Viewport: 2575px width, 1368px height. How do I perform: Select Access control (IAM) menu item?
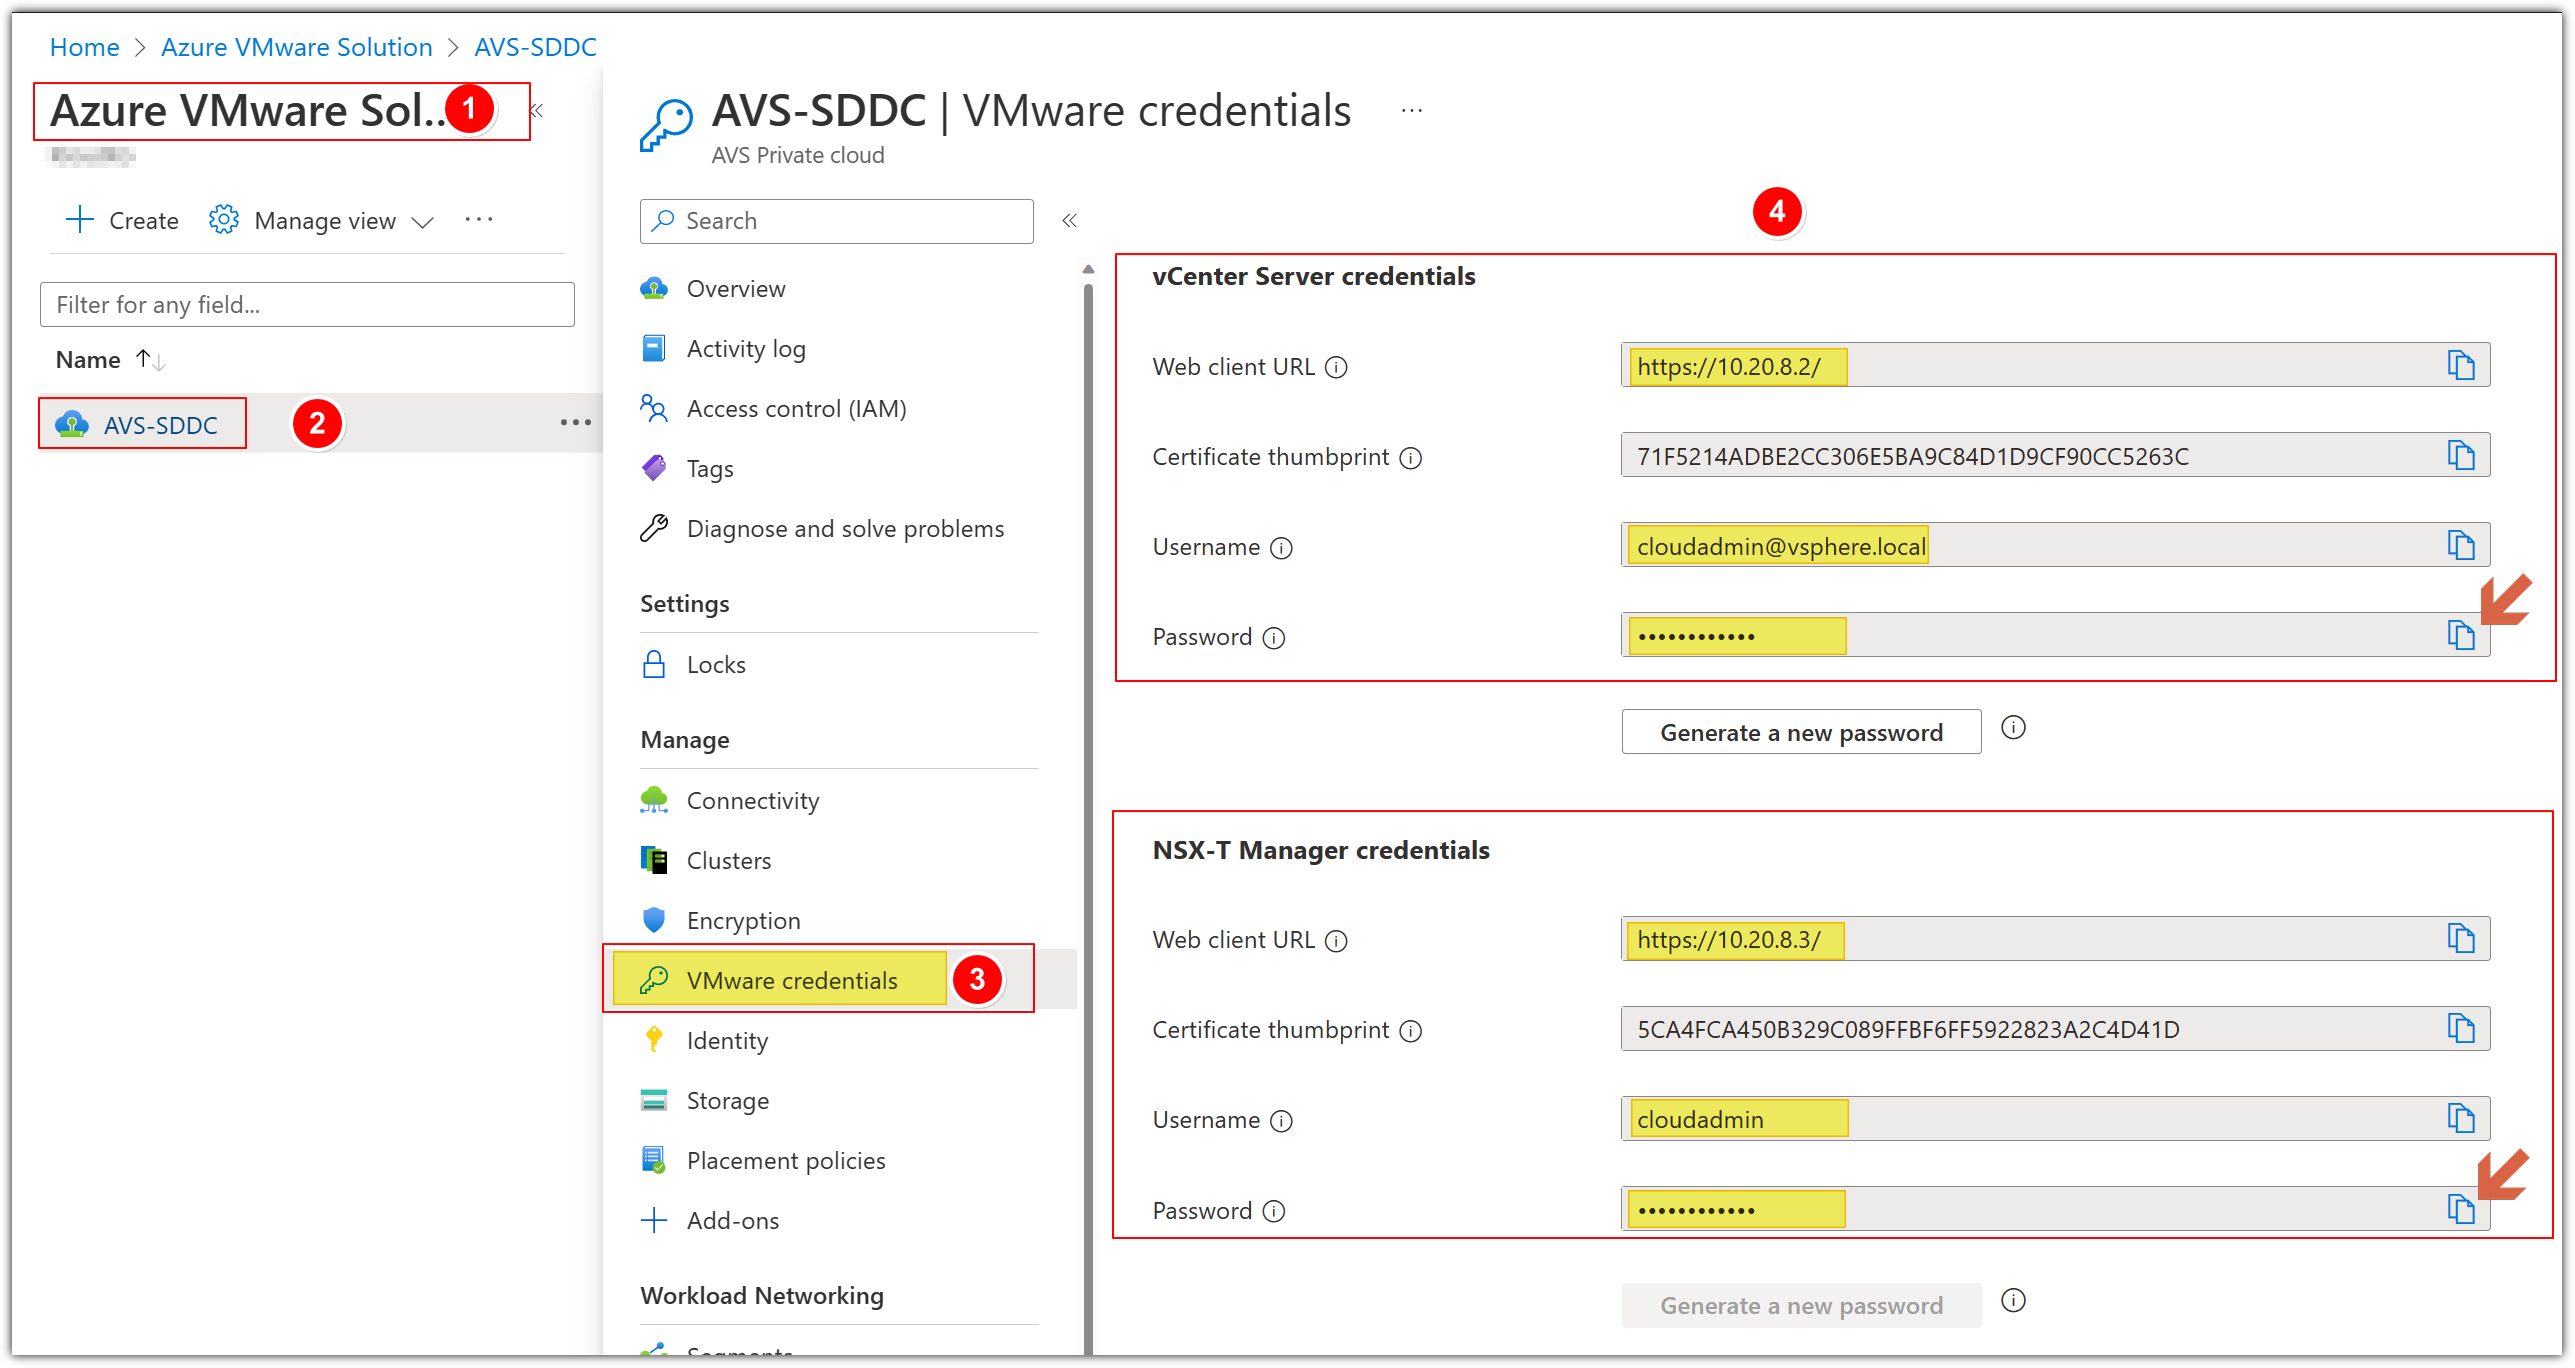pos(796,408)
